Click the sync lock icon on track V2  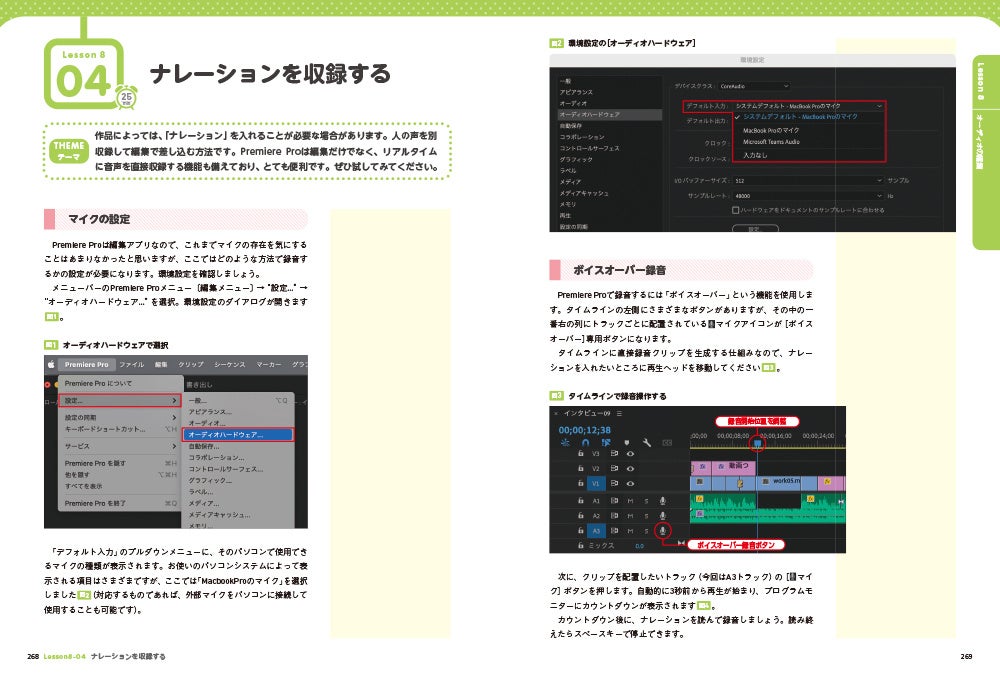point(614,469)
